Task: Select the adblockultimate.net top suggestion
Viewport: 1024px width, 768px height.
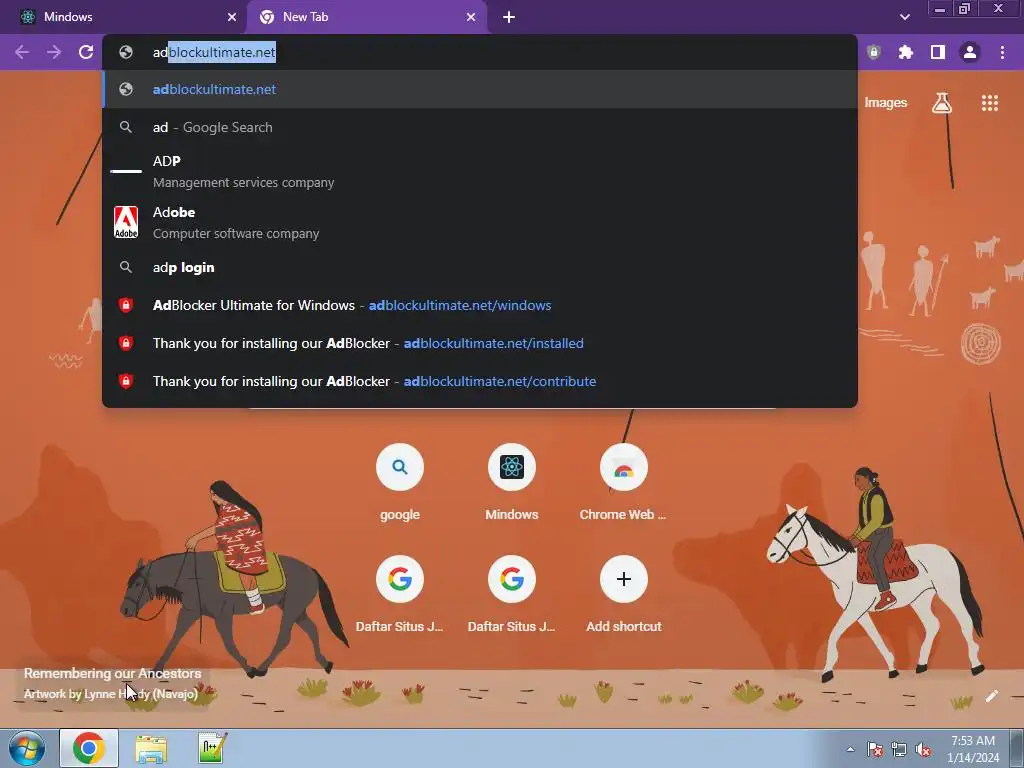Action: point(479,89)
